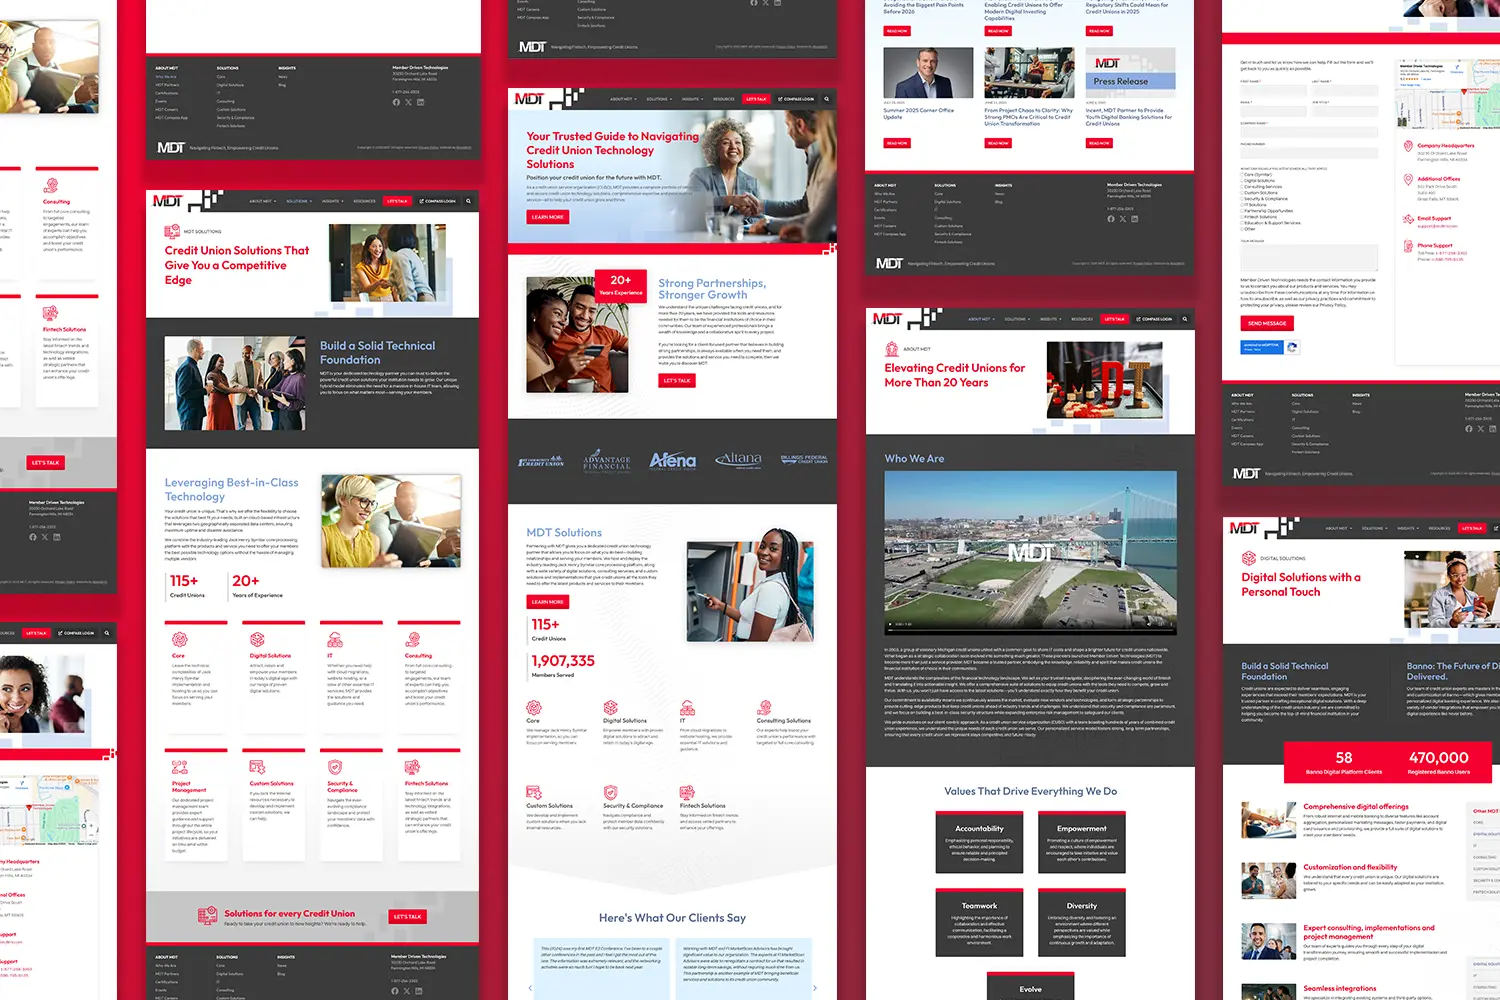Click the Security & Compliance shield icon on homepage
Image resolution: width=1500 pixels, height=1000 pixels.
[609, 793]
